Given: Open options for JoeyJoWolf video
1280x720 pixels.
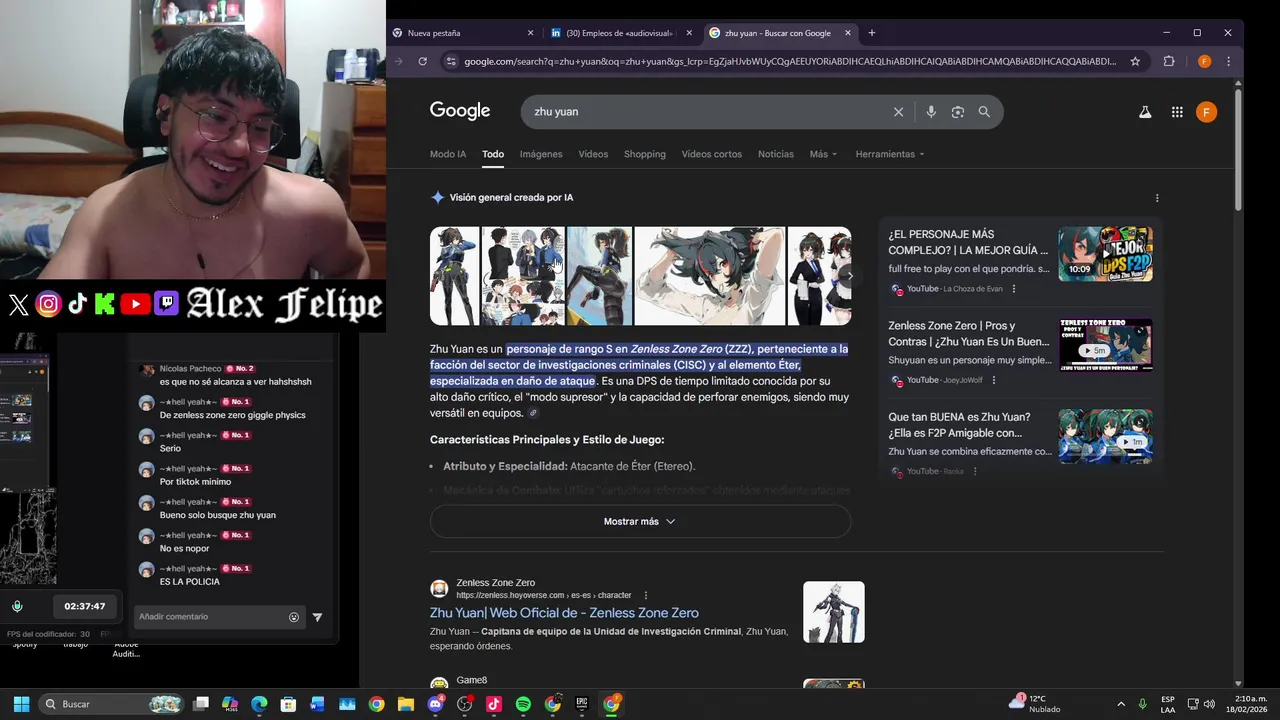Looking at the screenshot, I should tap(994, 380).
